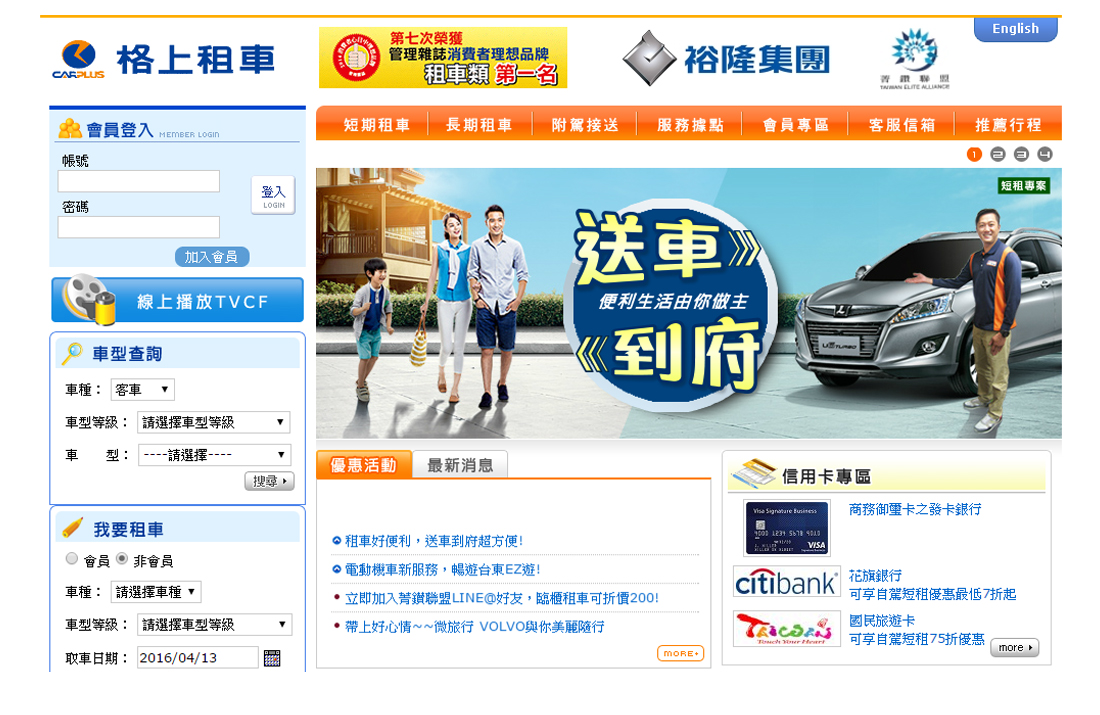Focus the 帳號 input field
1100x715 pixels.
(x=139, y=181)
